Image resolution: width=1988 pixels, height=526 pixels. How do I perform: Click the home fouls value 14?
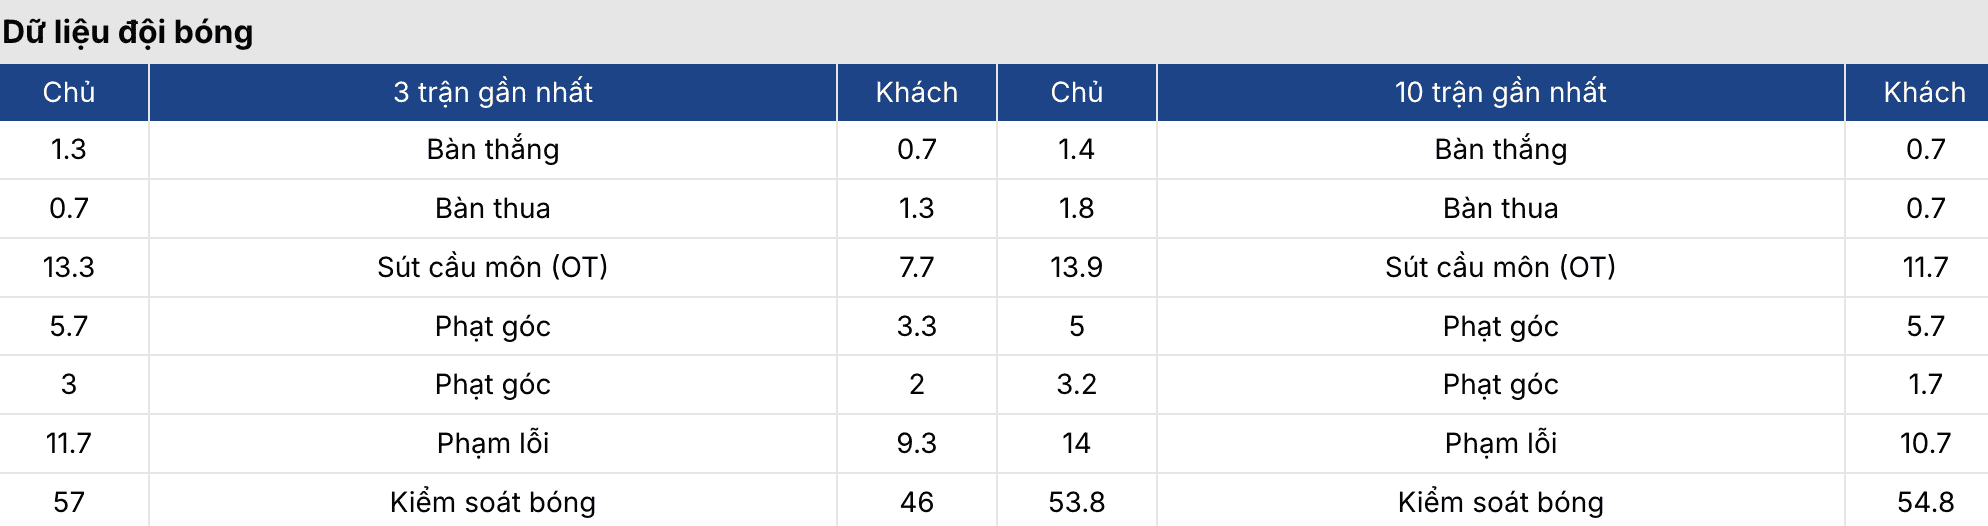click(1076, 443)
